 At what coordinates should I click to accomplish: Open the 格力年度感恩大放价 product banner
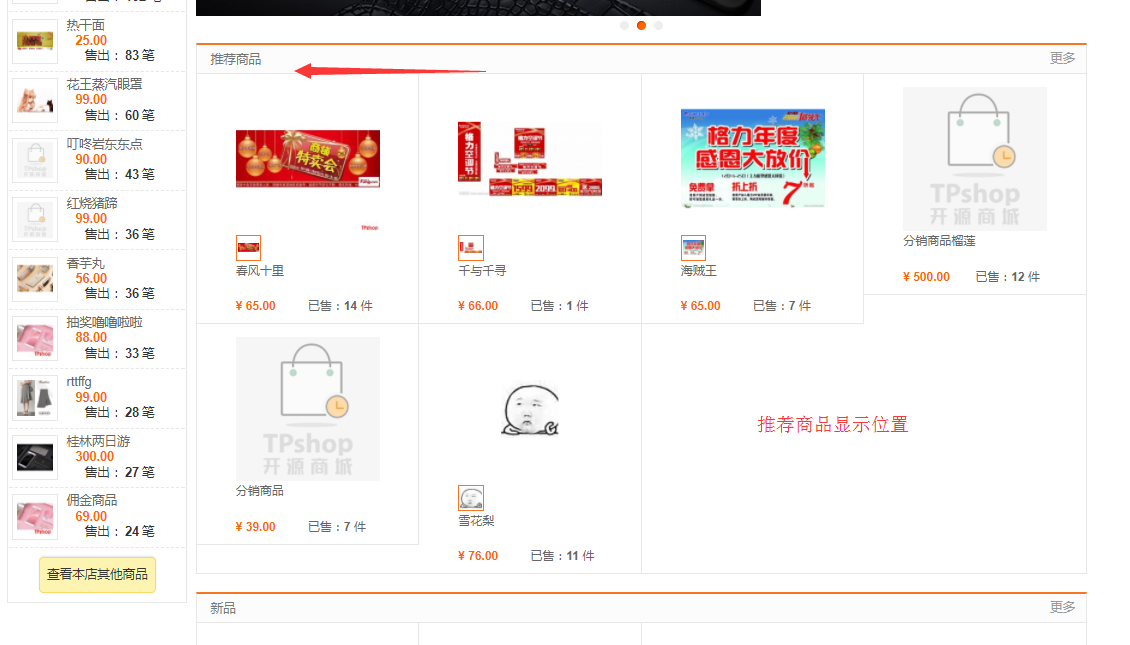tap(752, 158)
